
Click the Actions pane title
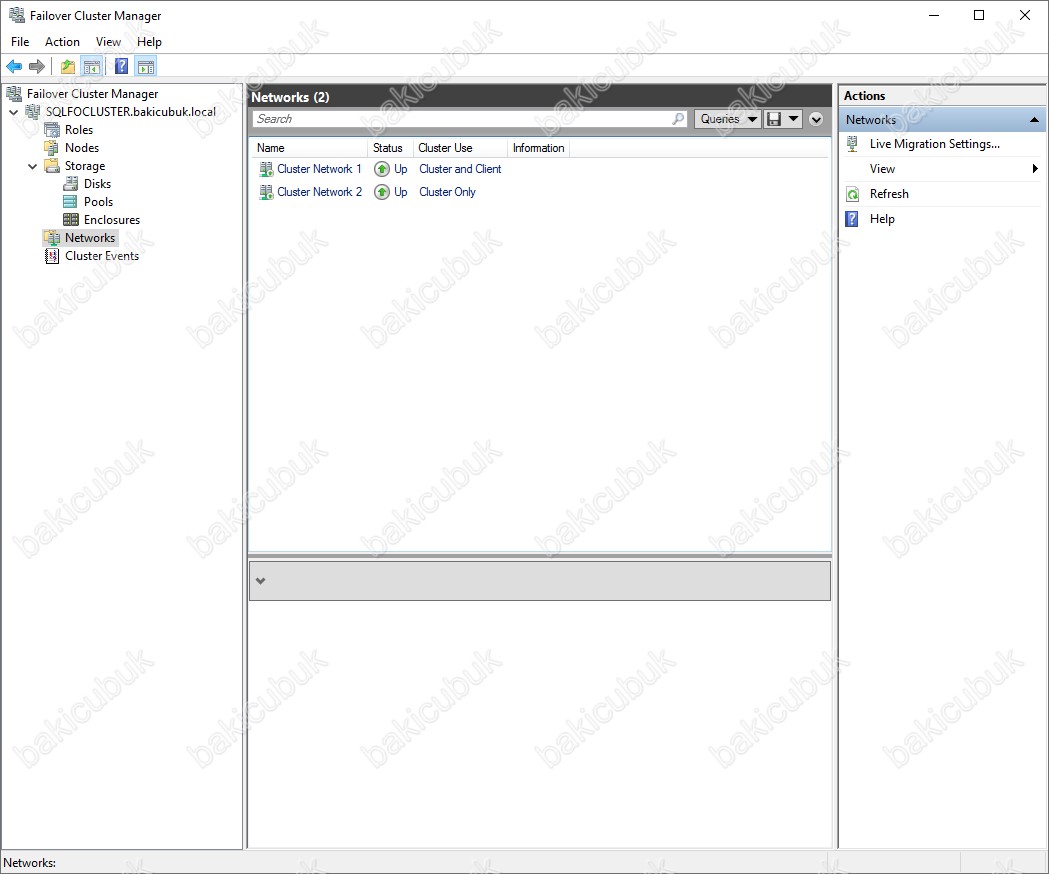pyautogui.click(x=864, y=96)
